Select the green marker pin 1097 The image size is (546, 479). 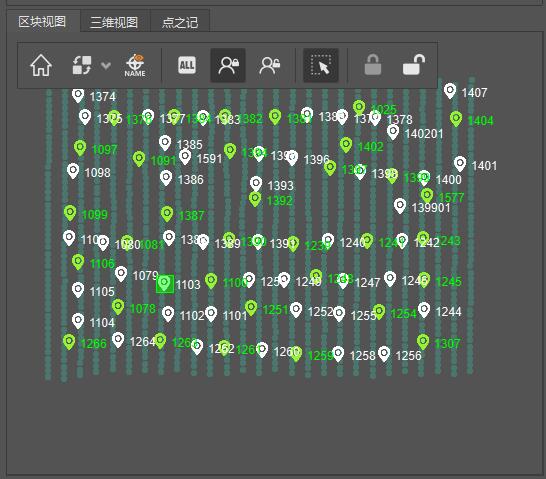80,148
